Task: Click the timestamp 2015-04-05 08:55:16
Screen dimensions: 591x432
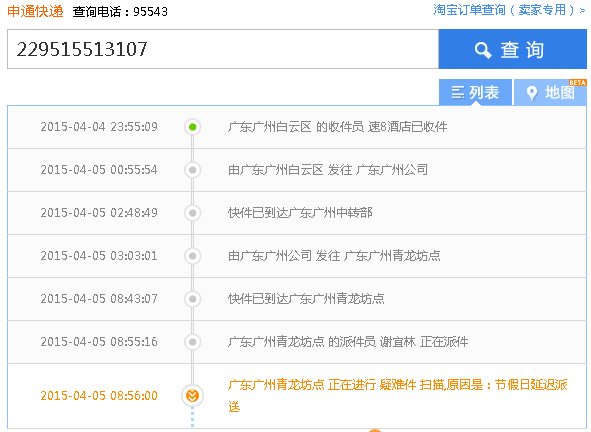Action: 99,342
